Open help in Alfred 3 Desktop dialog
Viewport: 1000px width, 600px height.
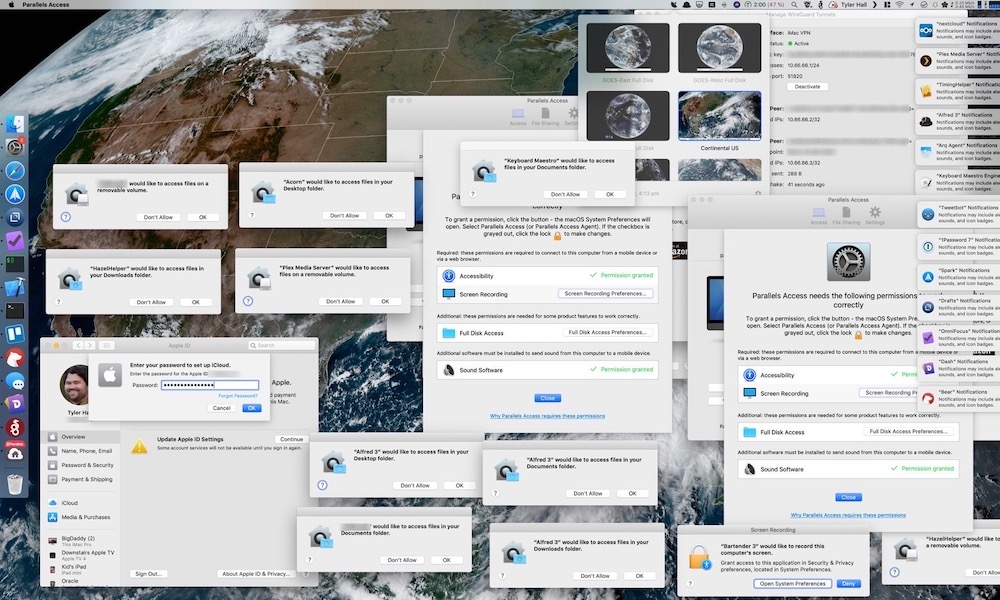click(x=323, y=485)
